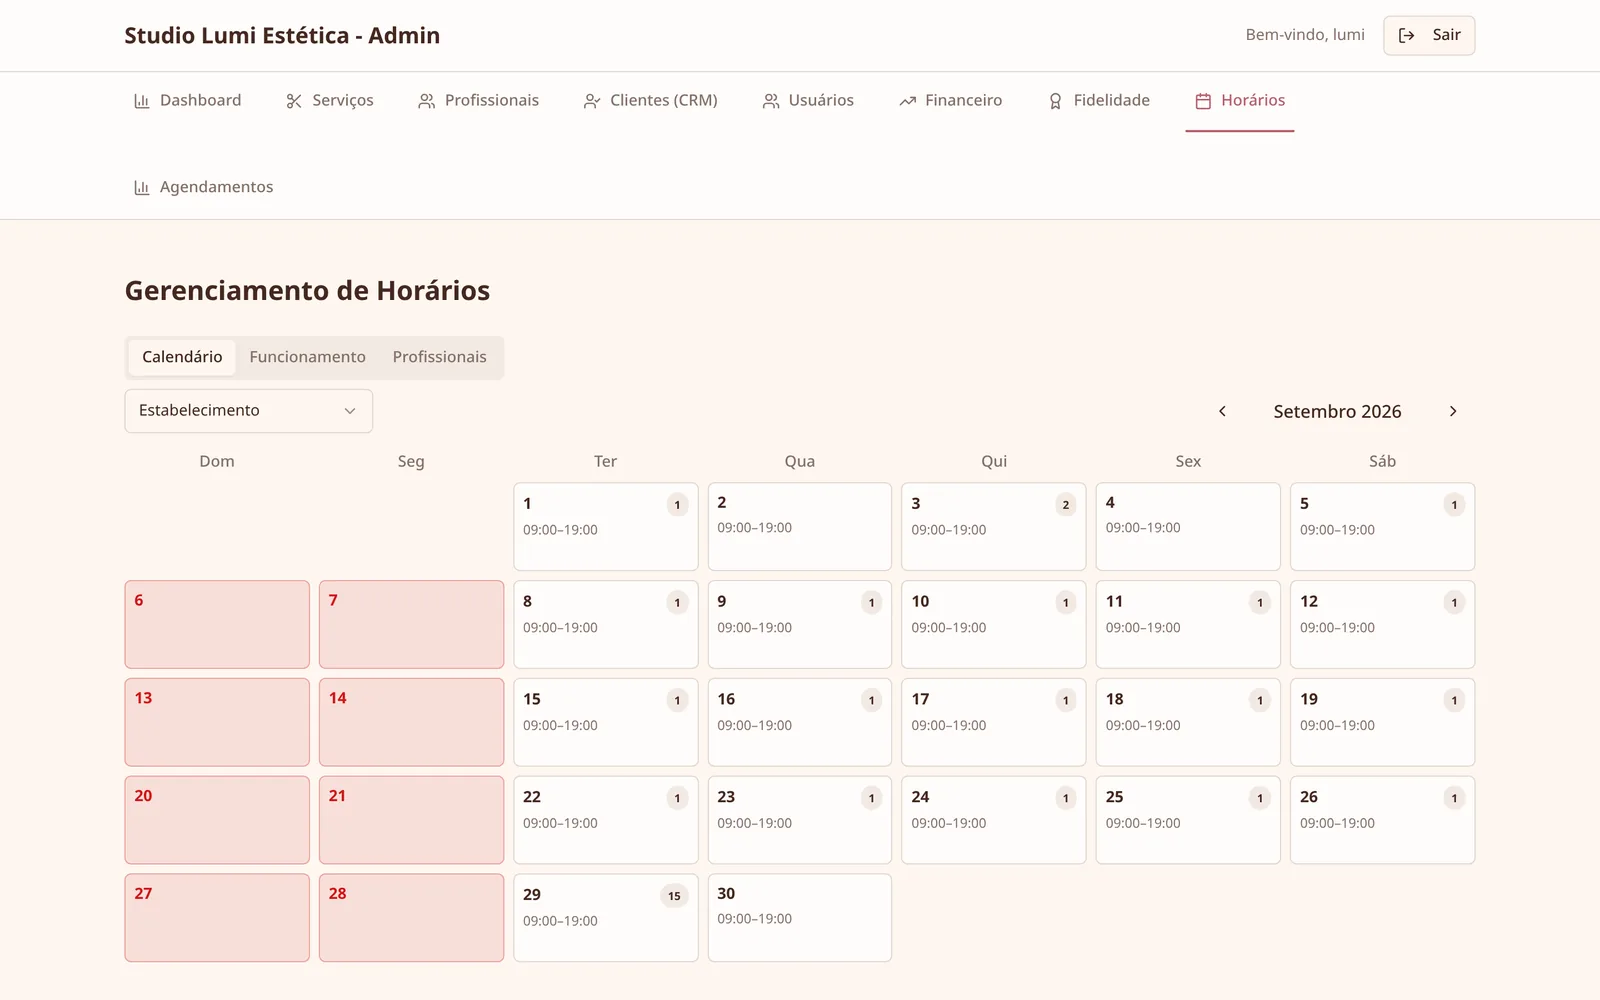Screen dimensions: 1600x1000
Task: Select closed day 28 in the calendar
Action: click(411, 918)
